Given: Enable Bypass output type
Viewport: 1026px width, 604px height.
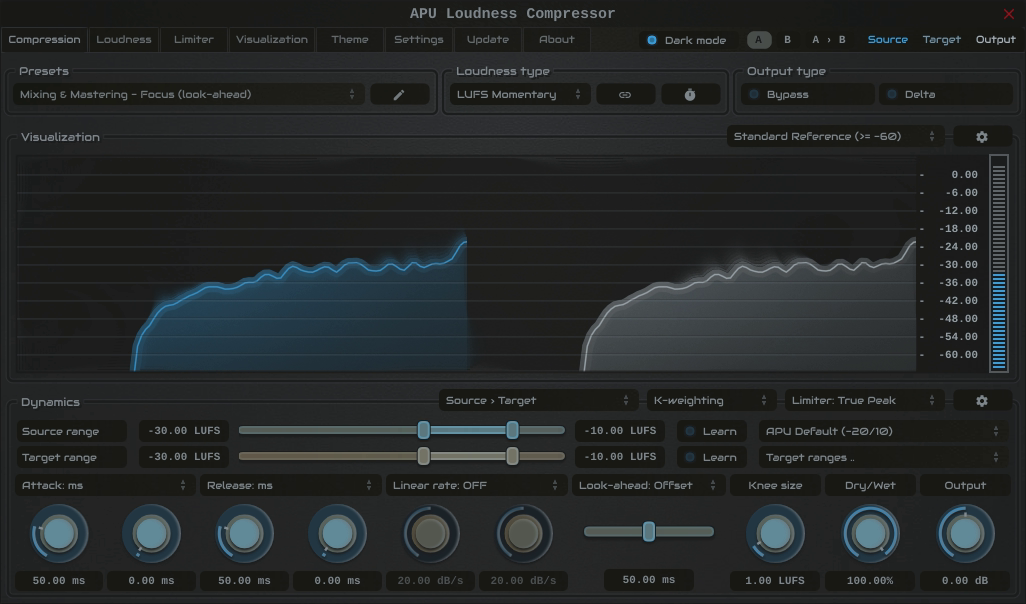Looking at the screenshot, I should tap(808, 95).
